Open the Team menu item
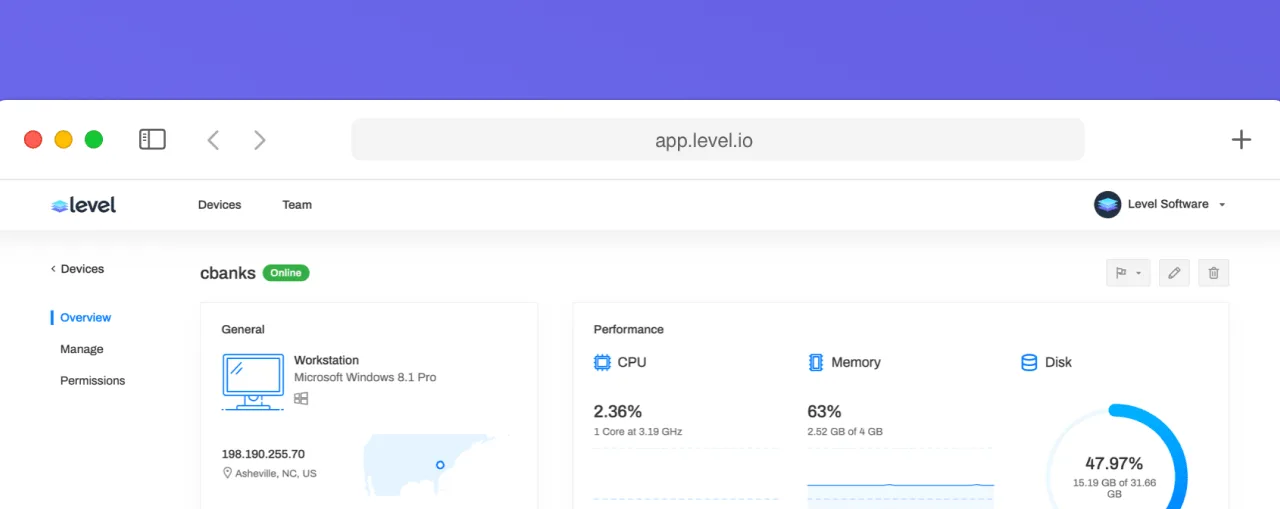Viewport: 1280px width, 509px height. 297,204
